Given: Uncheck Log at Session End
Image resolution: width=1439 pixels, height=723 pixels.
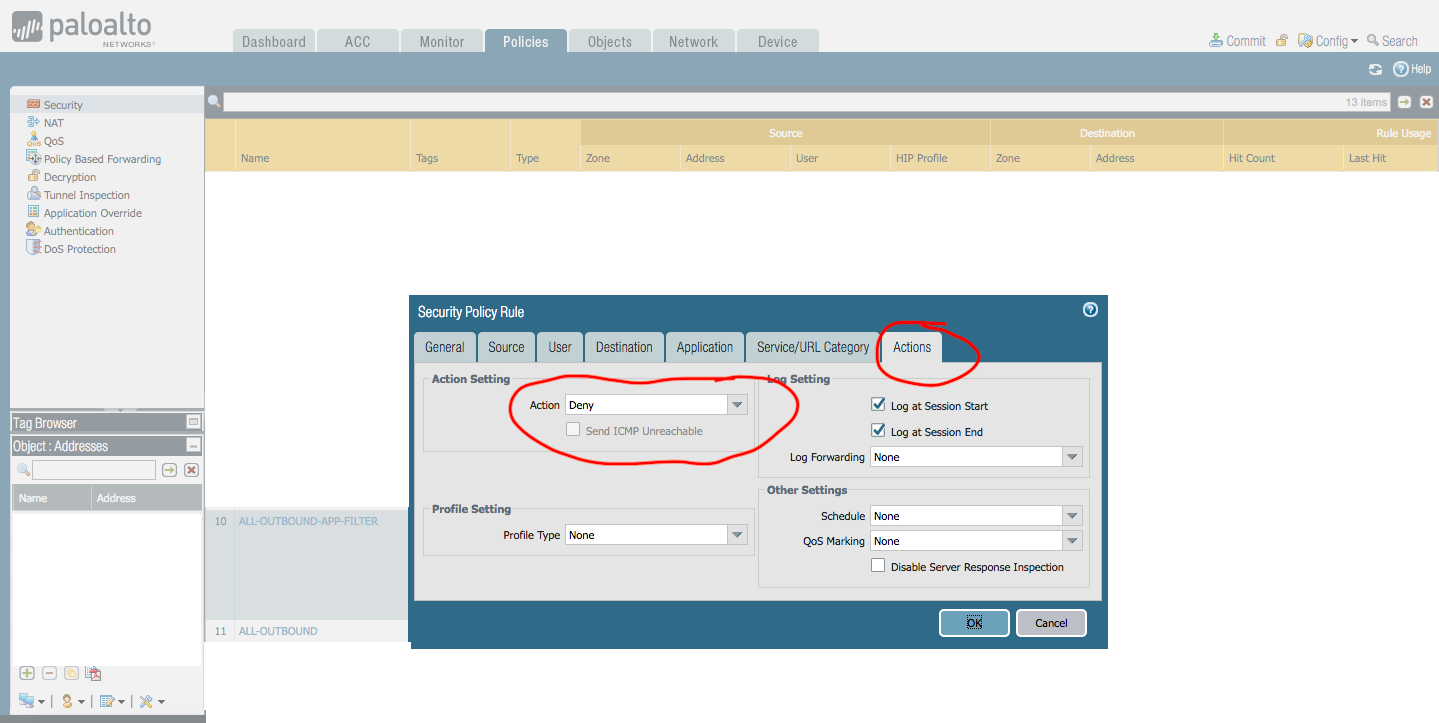Looking at the screenshot, I should [x=878, y=431].
